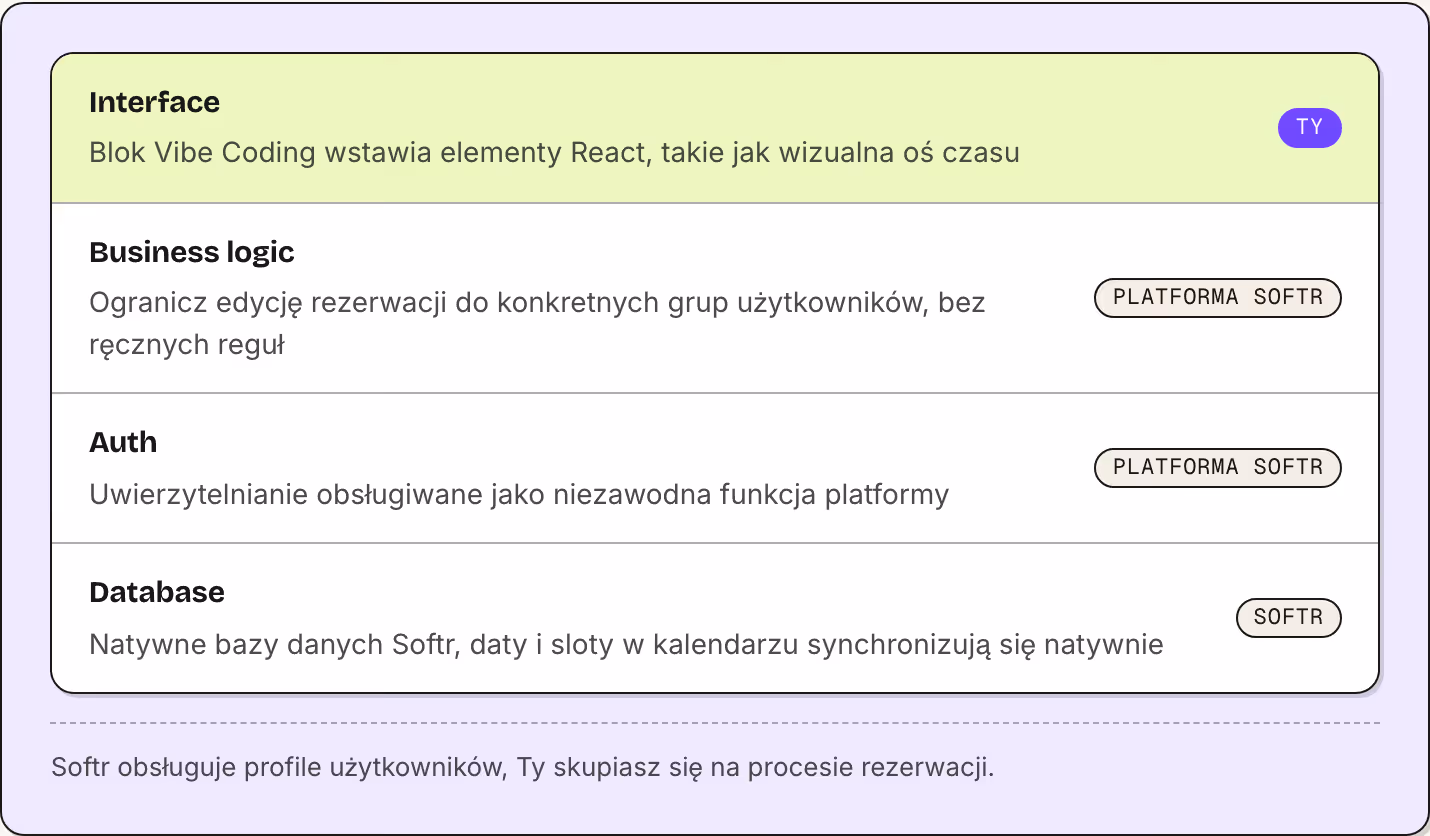Select the Database heading
The width and height of the screenshot is (1430, 836).
[157, 592]
